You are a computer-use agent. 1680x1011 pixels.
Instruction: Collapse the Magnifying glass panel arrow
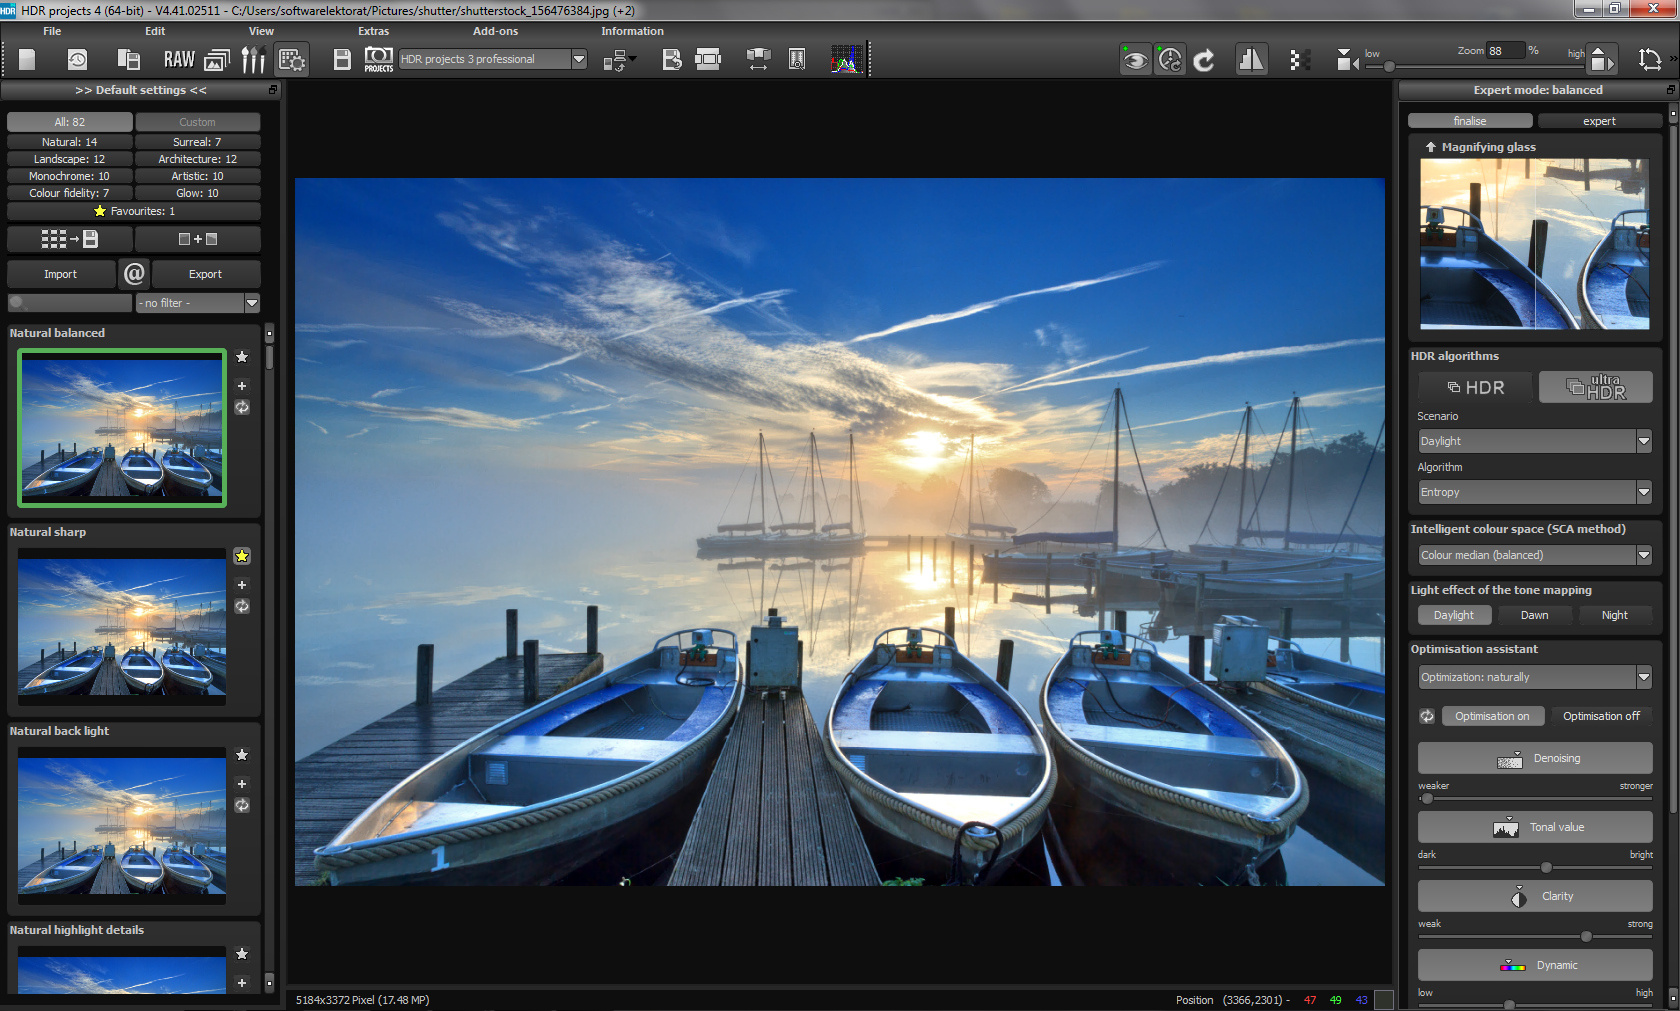1431,147
